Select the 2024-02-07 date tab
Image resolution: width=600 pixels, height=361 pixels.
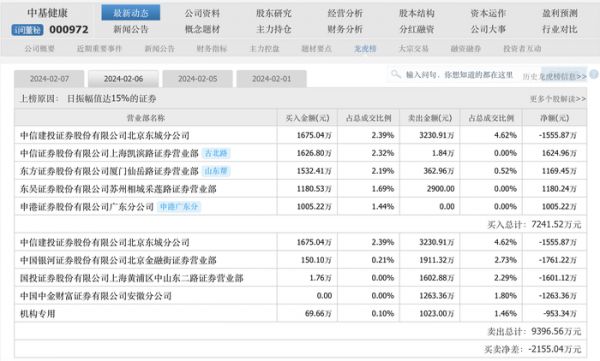pos(49,79)
